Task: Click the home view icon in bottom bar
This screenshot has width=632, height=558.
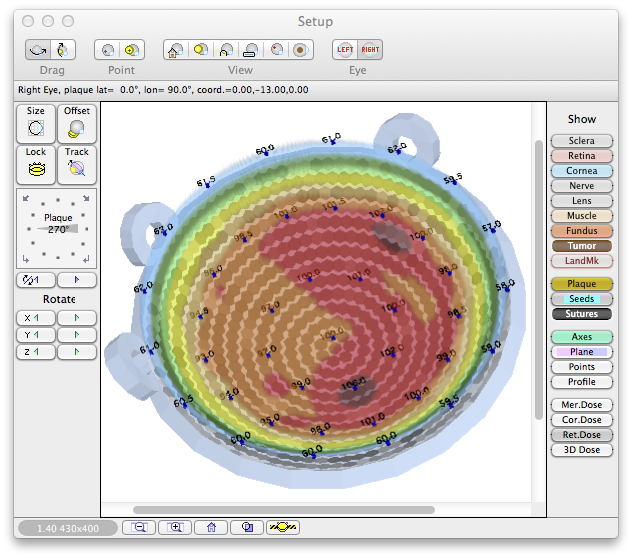Action: (x=211, y=527)
